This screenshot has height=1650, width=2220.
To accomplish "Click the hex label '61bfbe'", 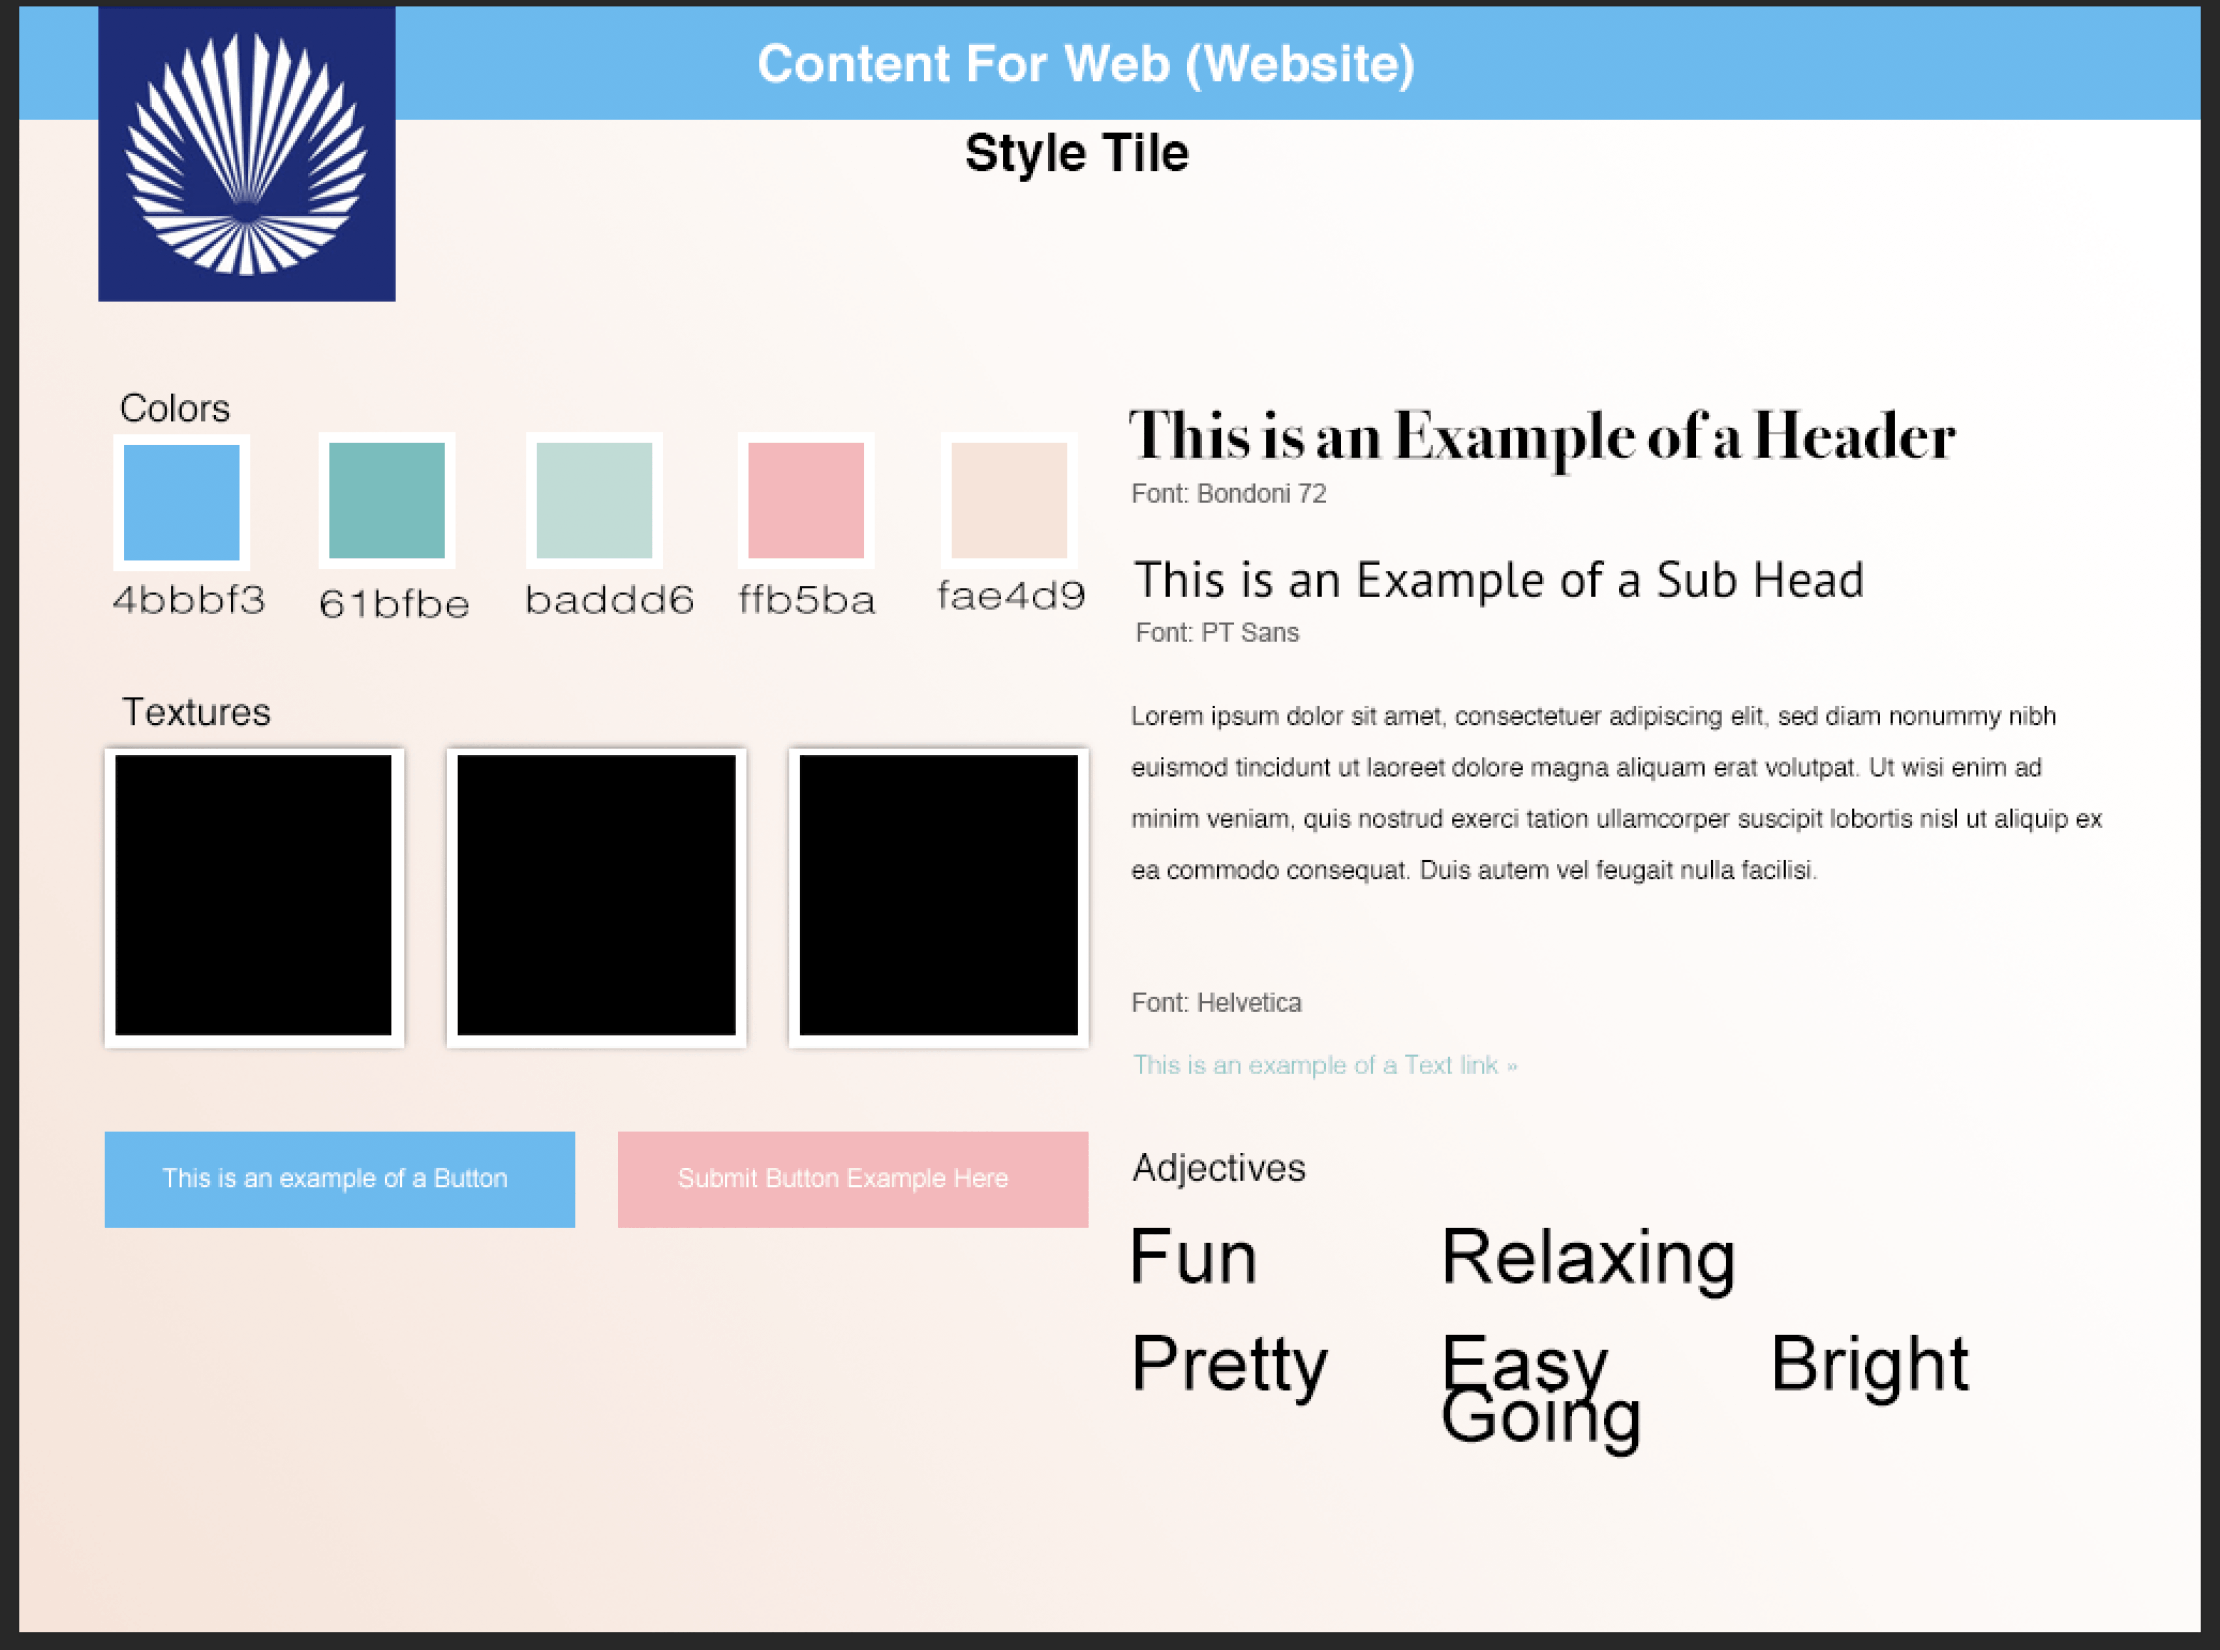I will point(394,604).
